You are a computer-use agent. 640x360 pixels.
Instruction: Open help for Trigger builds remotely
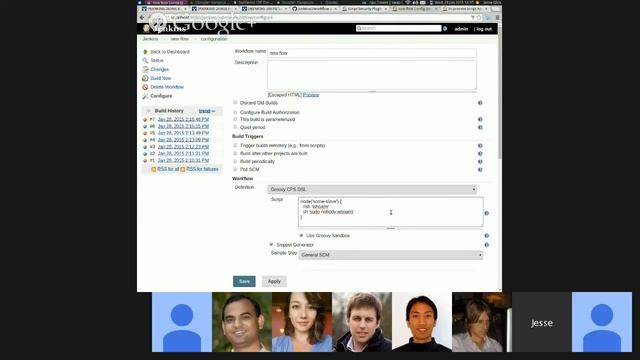(480, 146)
